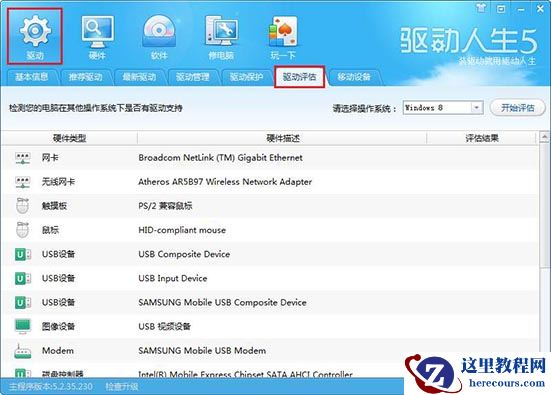
Task: Open the 修电脑 repair section
Action: [221, 37]
